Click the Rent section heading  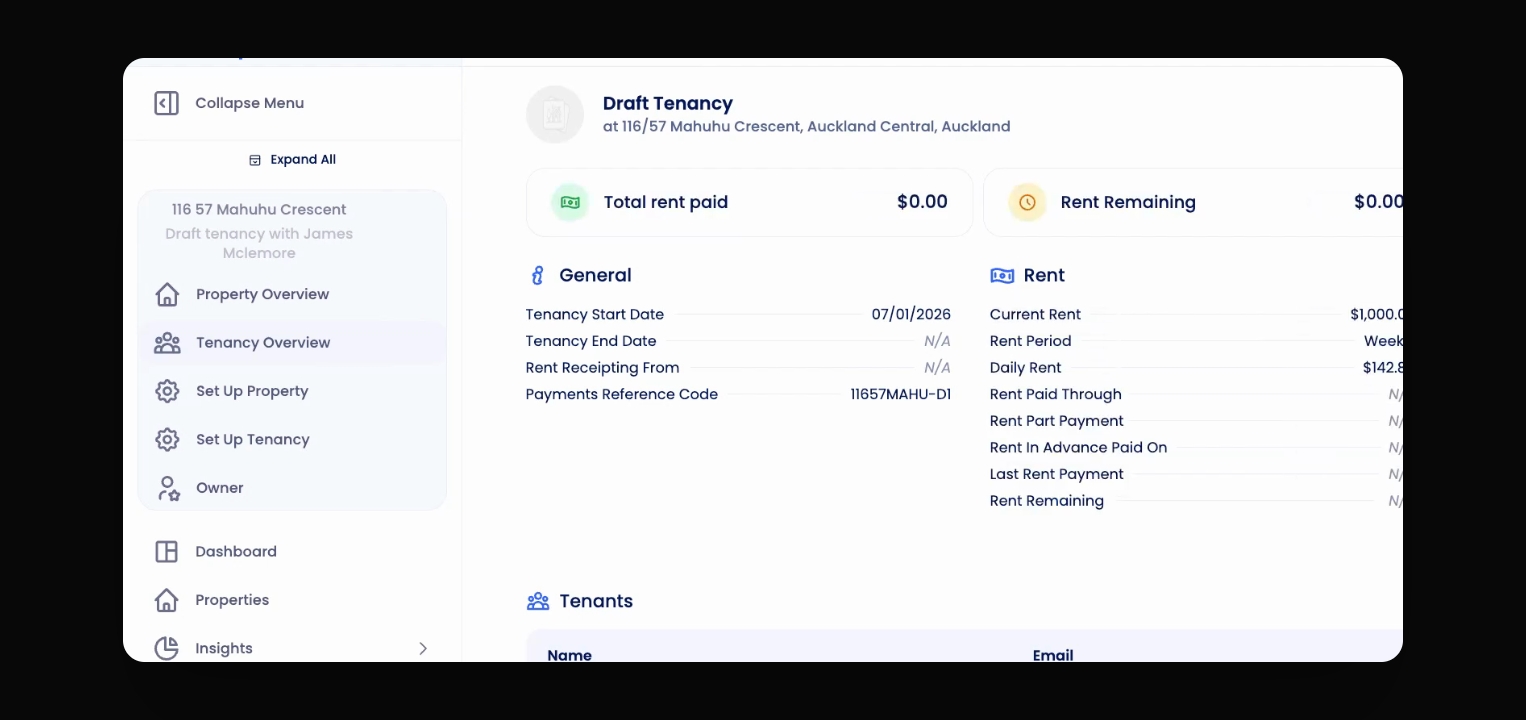(1044, 276)
